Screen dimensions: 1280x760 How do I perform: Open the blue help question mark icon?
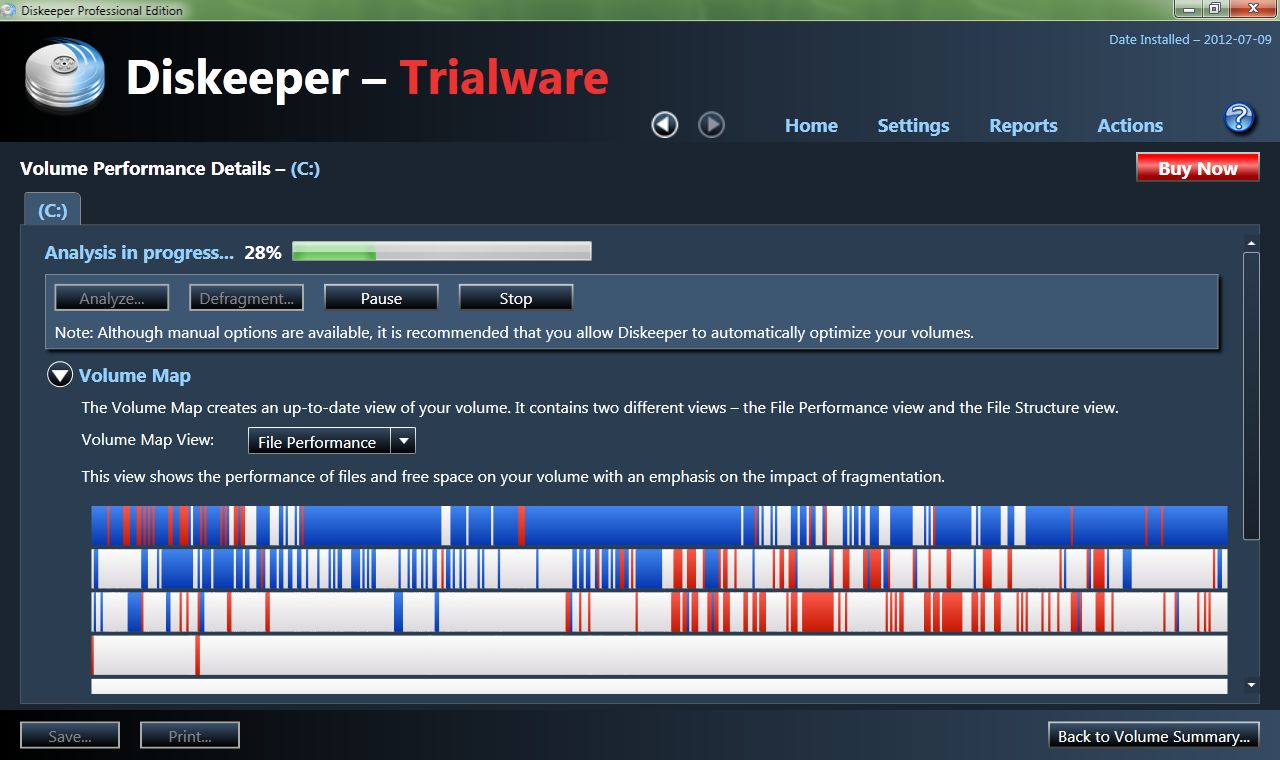(1239, 118)
